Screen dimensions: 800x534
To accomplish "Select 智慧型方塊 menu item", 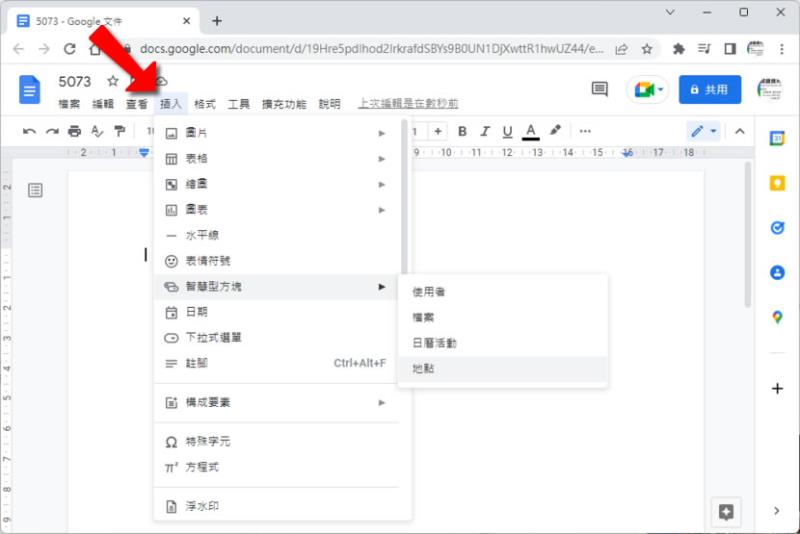I will point(276,287).
